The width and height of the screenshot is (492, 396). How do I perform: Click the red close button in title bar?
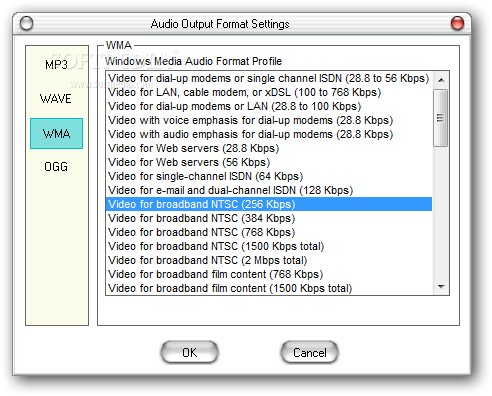457,24
